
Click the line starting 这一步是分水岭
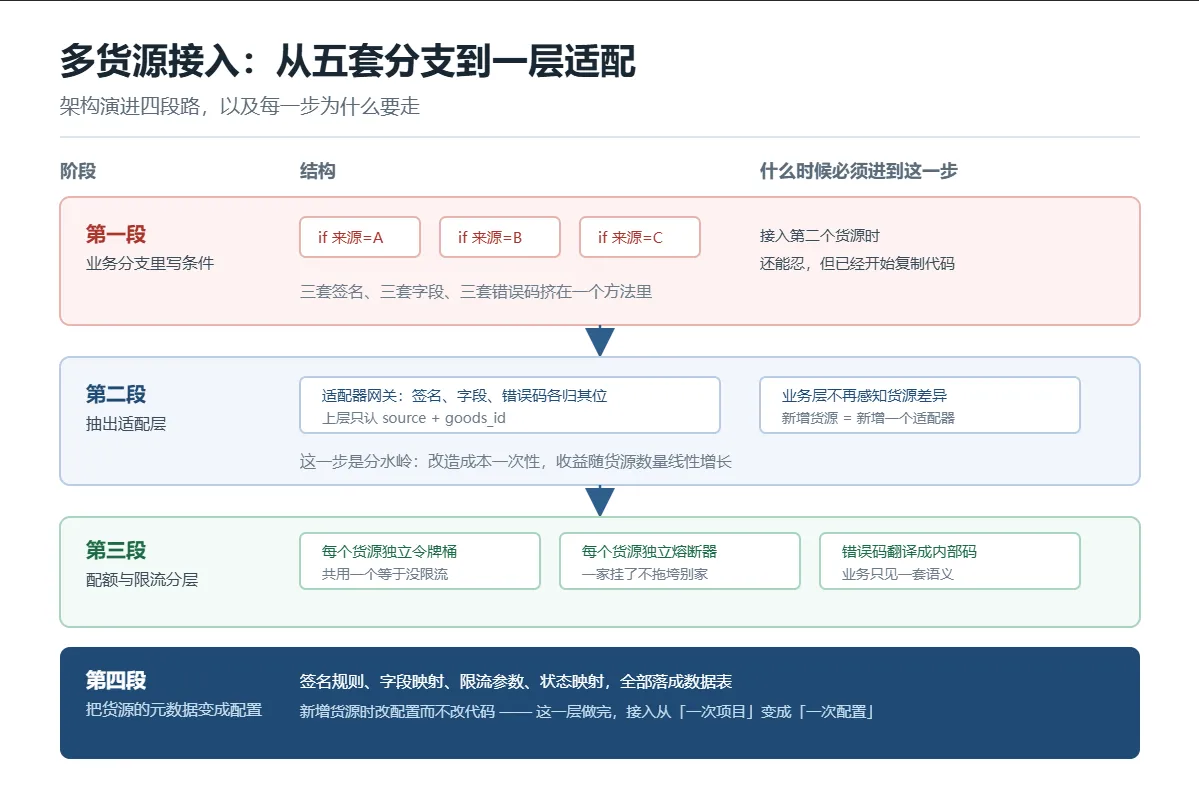515,461
